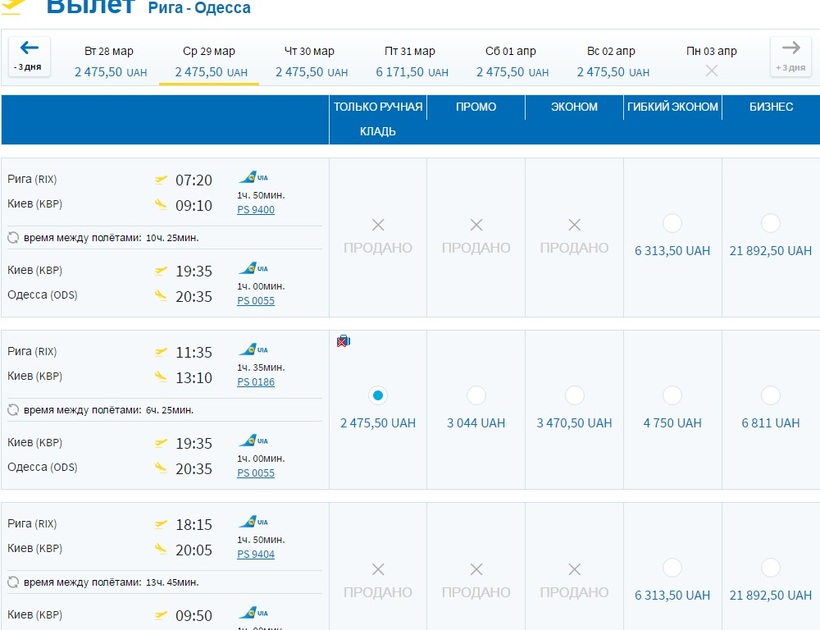
Task: Open flight PS 0186 details link
Action: [x=256, y=382]
